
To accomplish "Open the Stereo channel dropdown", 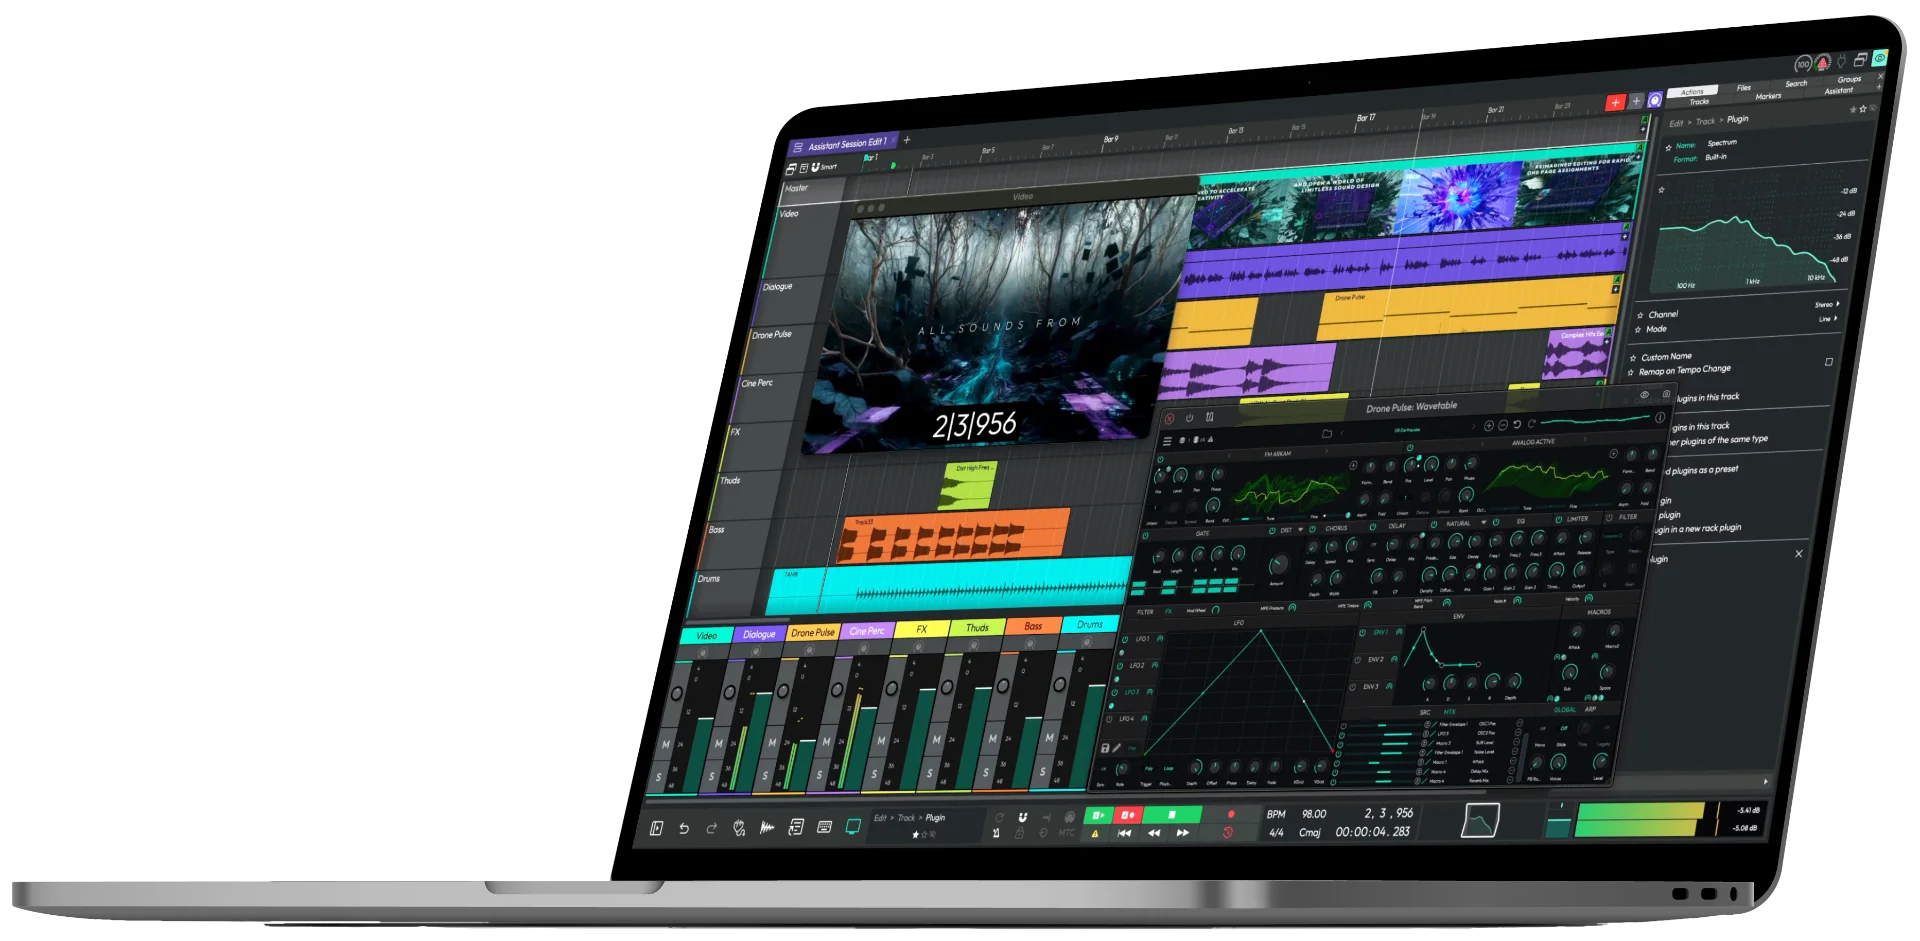I will point(1827,304).
